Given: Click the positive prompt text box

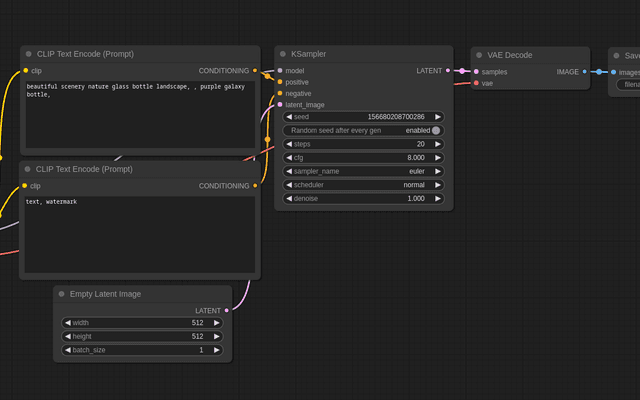Looking at the screenshot, I should tap(140, 115).
